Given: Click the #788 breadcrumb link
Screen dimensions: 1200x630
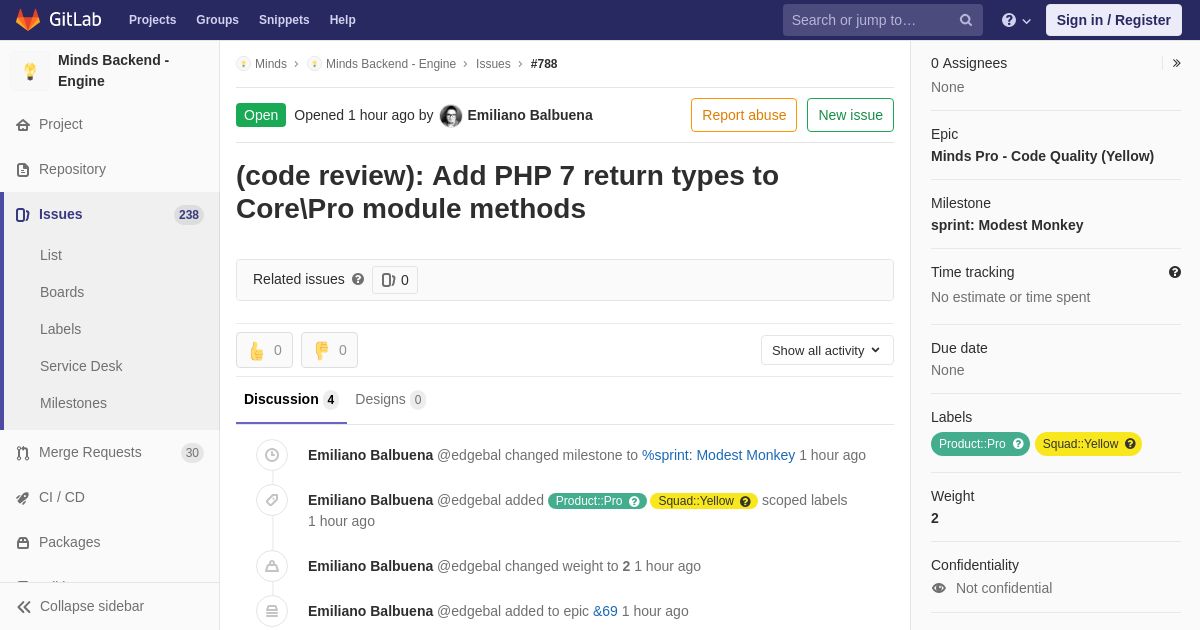Looking at the screenshot, I should click(x=544, y=64).
